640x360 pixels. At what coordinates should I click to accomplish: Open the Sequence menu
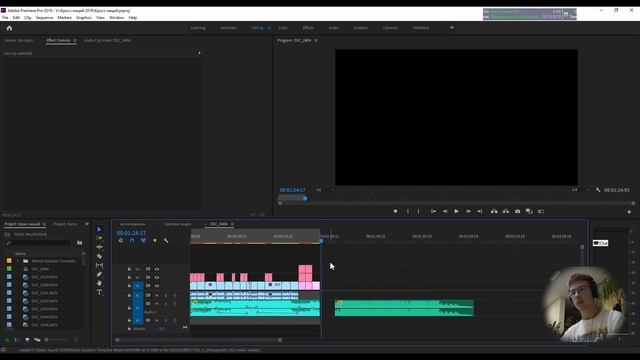point(44,18)
